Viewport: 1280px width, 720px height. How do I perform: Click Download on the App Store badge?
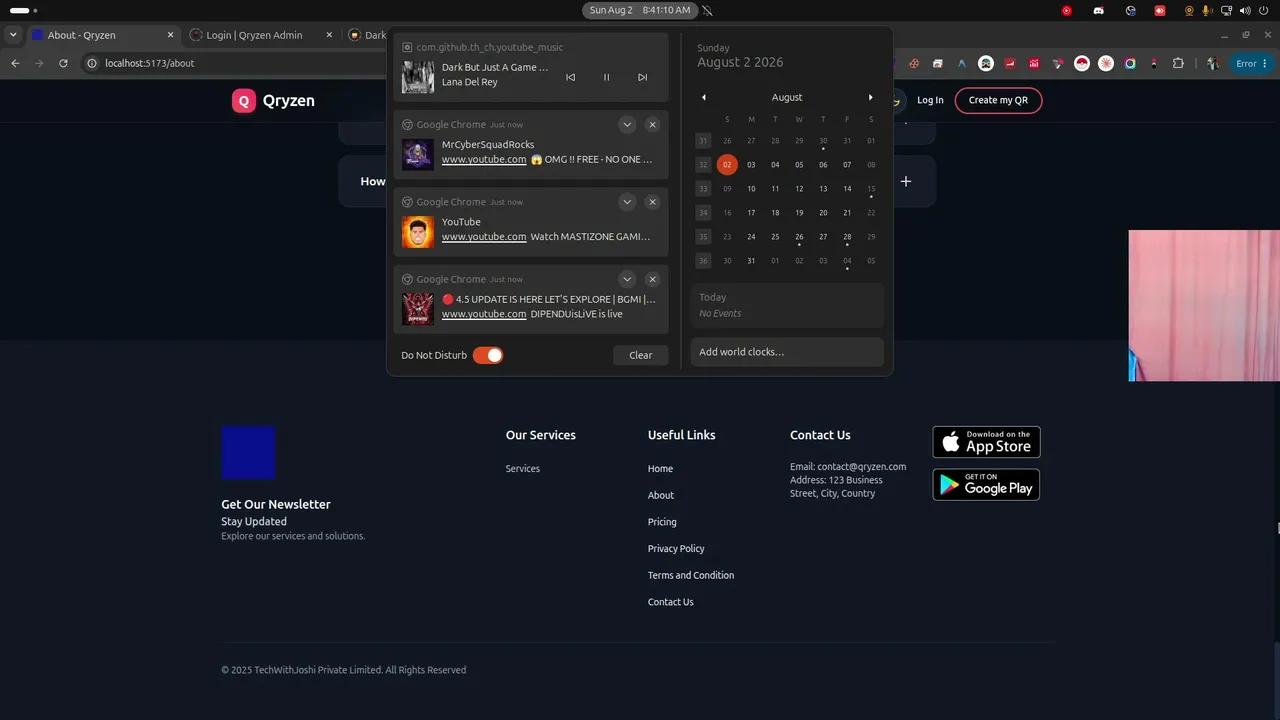(986, 442)
